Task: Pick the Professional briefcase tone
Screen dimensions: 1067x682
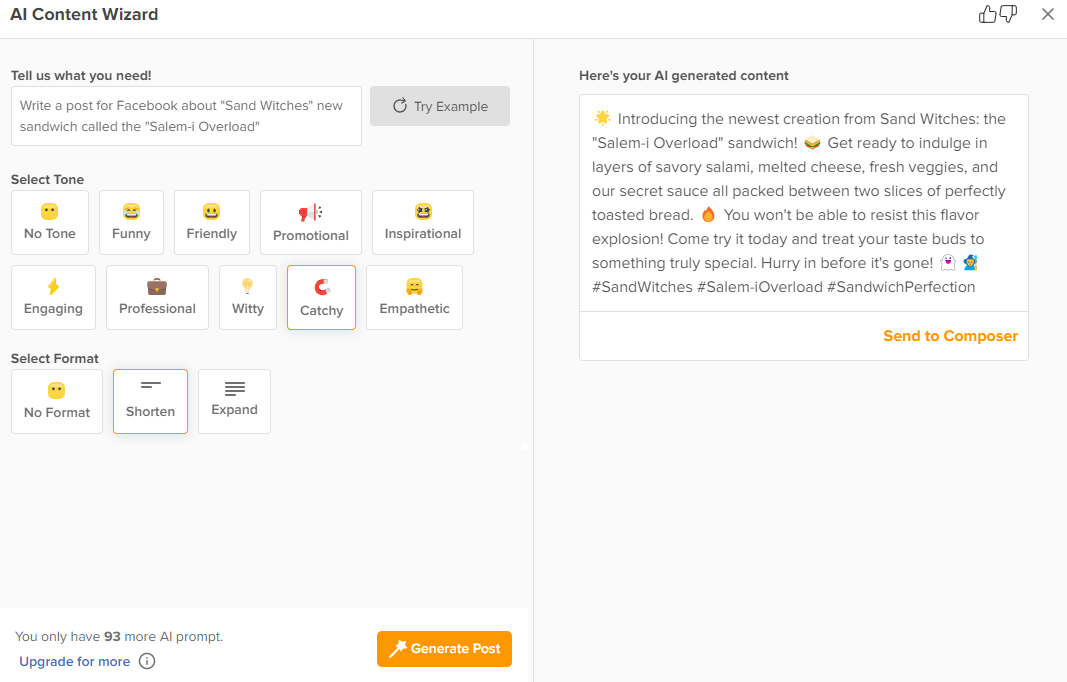Action: pos(157,296)
